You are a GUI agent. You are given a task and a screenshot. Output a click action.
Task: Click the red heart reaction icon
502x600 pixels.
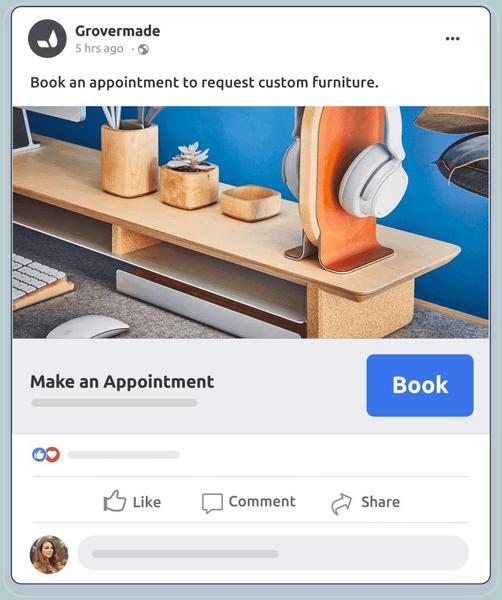53,455
